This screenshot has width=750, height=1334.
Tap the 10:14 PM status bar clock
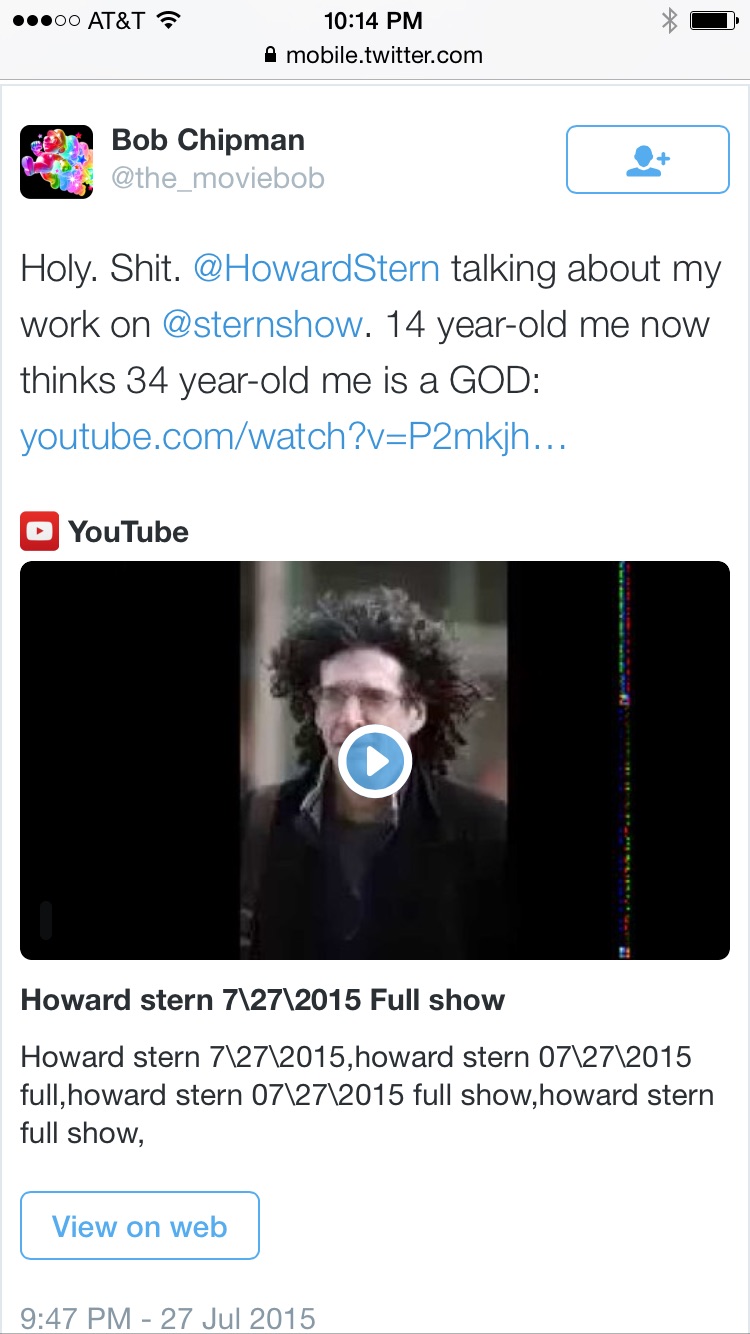(x=374, y=20)
